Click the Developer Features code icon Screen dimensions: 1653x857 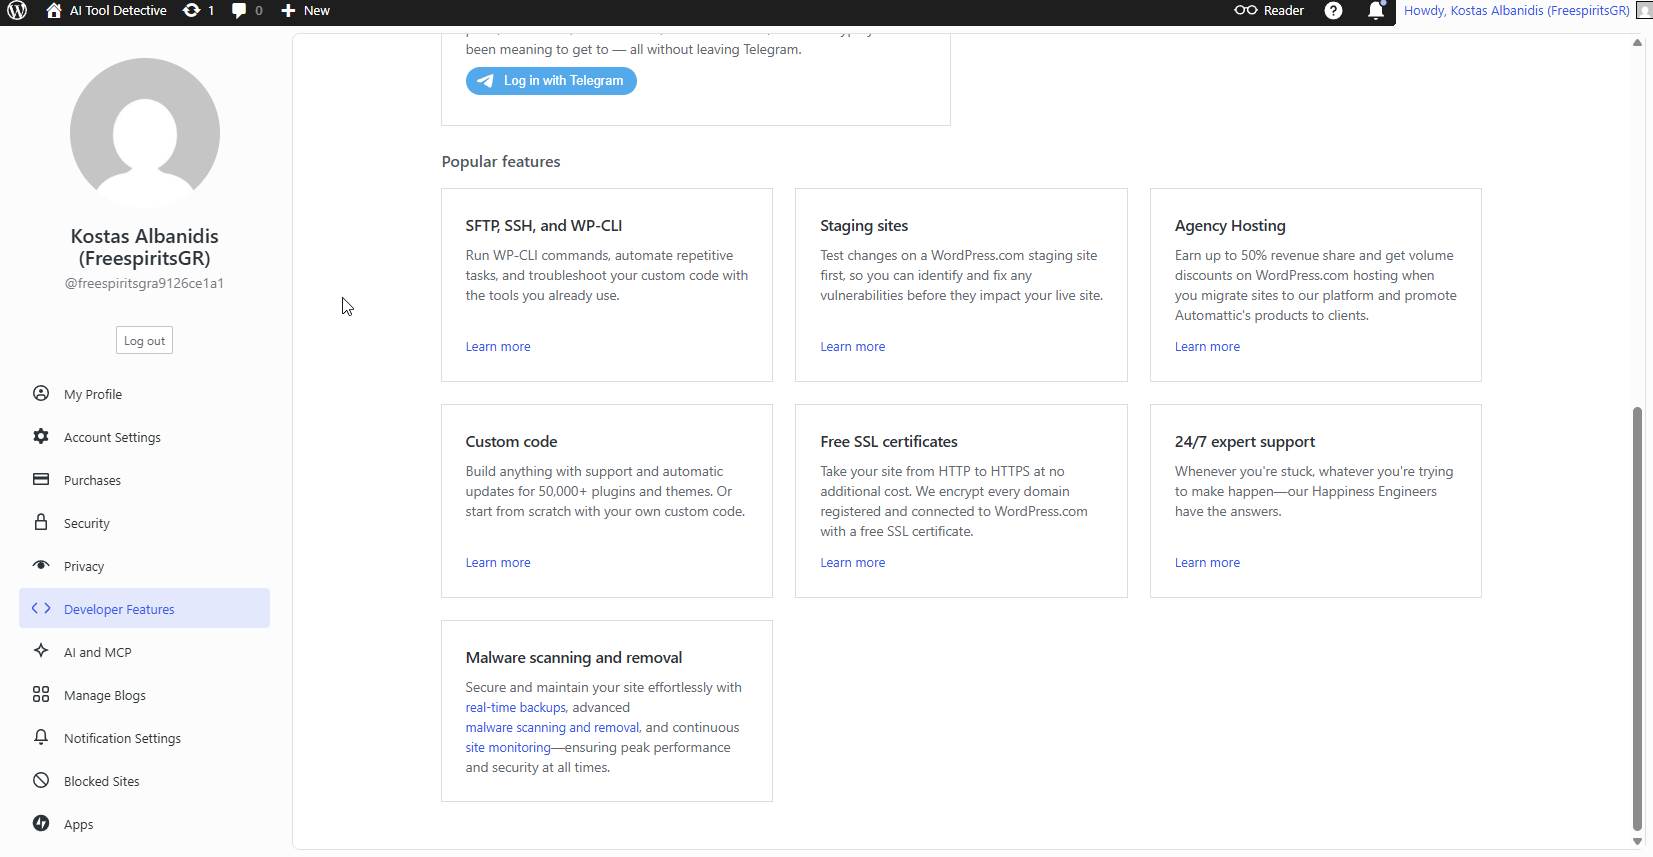[x=41, y=608]
